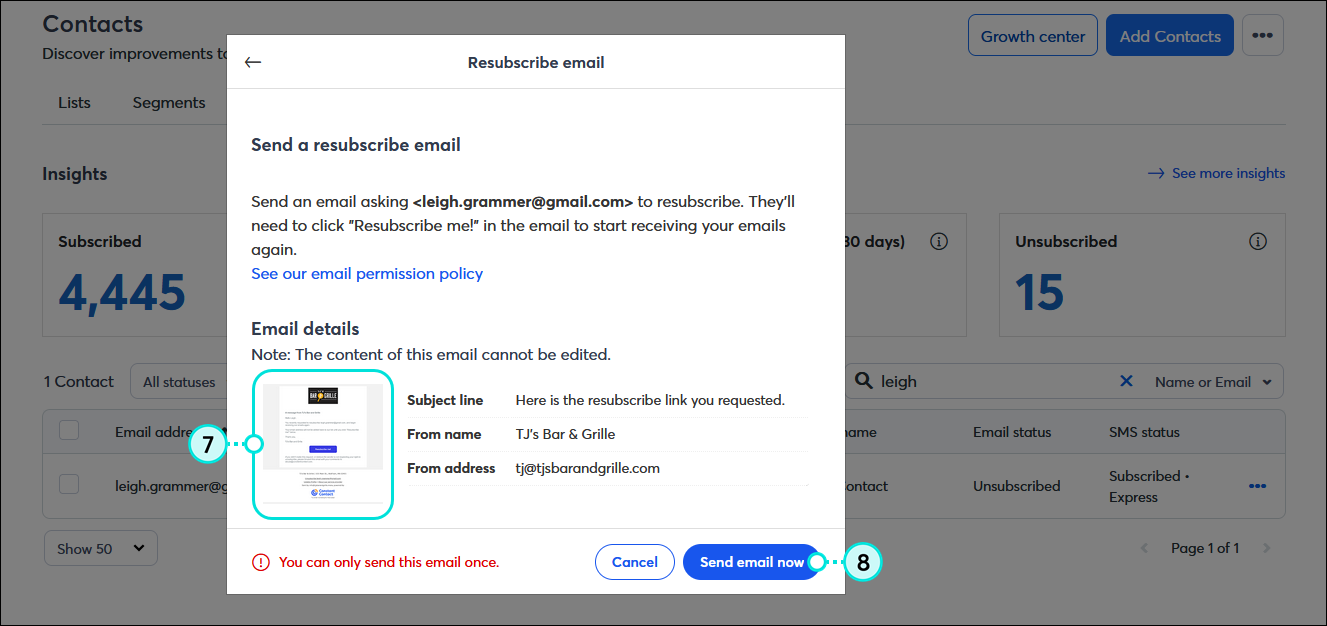Open row actions menu for leigh.grammer contact

pos(1258,486)
